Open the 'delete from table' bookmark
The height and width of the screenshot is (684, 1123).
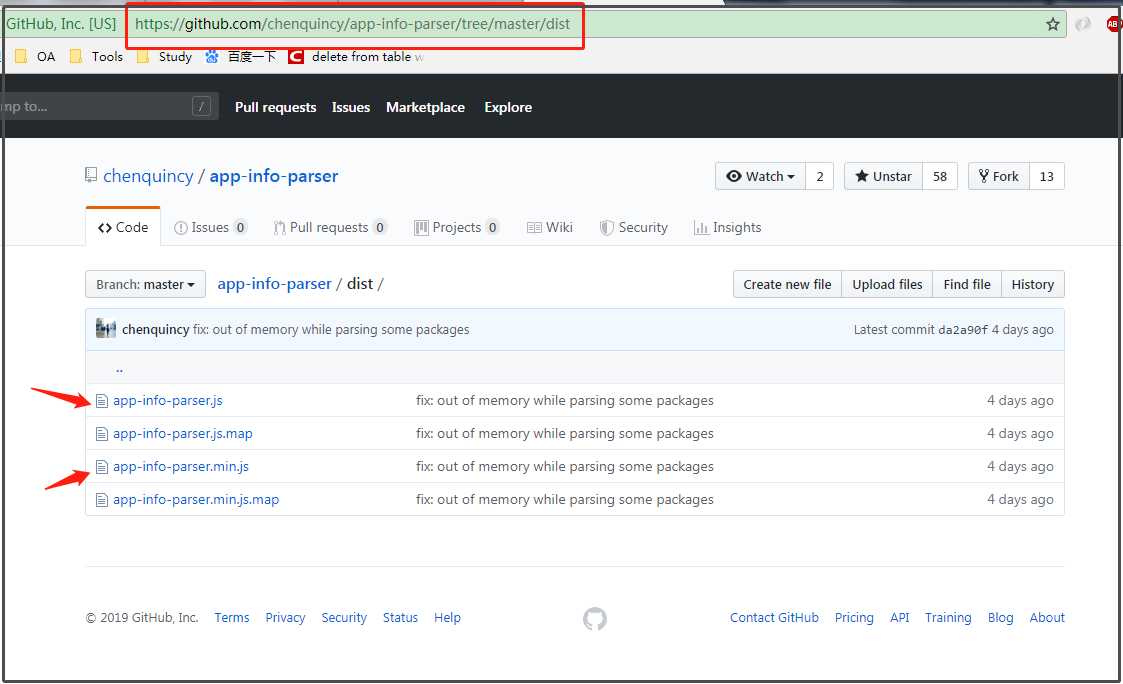356,57
